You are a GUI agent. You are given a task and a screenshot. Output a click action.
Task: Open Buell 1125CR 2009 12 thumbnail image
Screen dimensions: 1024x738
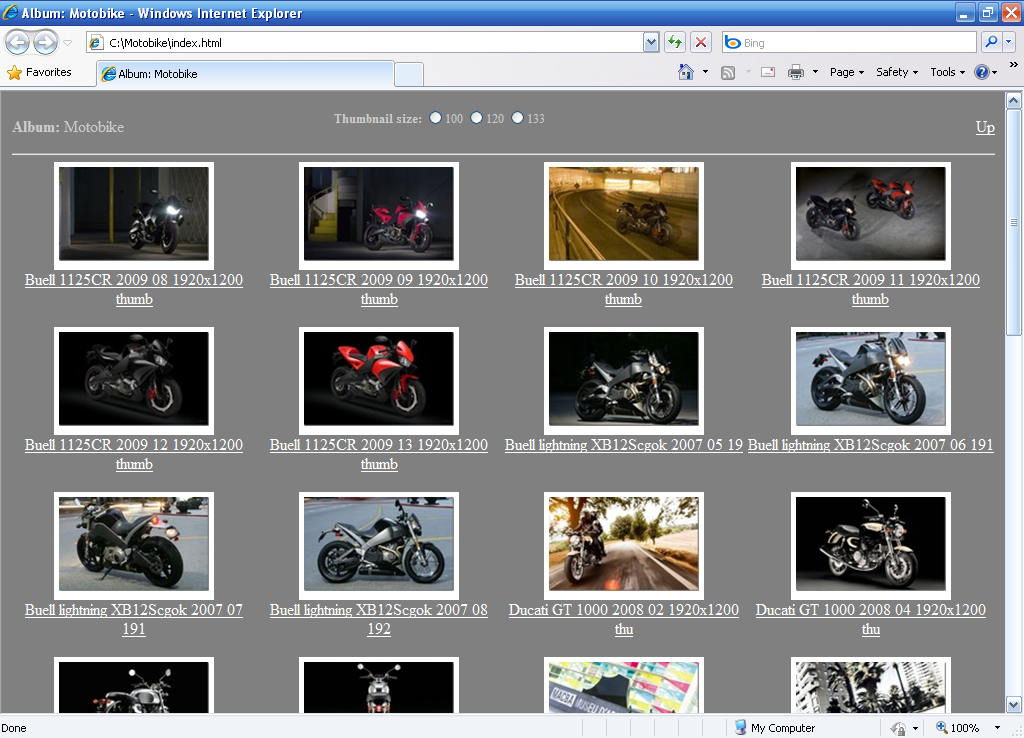click(134, 379)
